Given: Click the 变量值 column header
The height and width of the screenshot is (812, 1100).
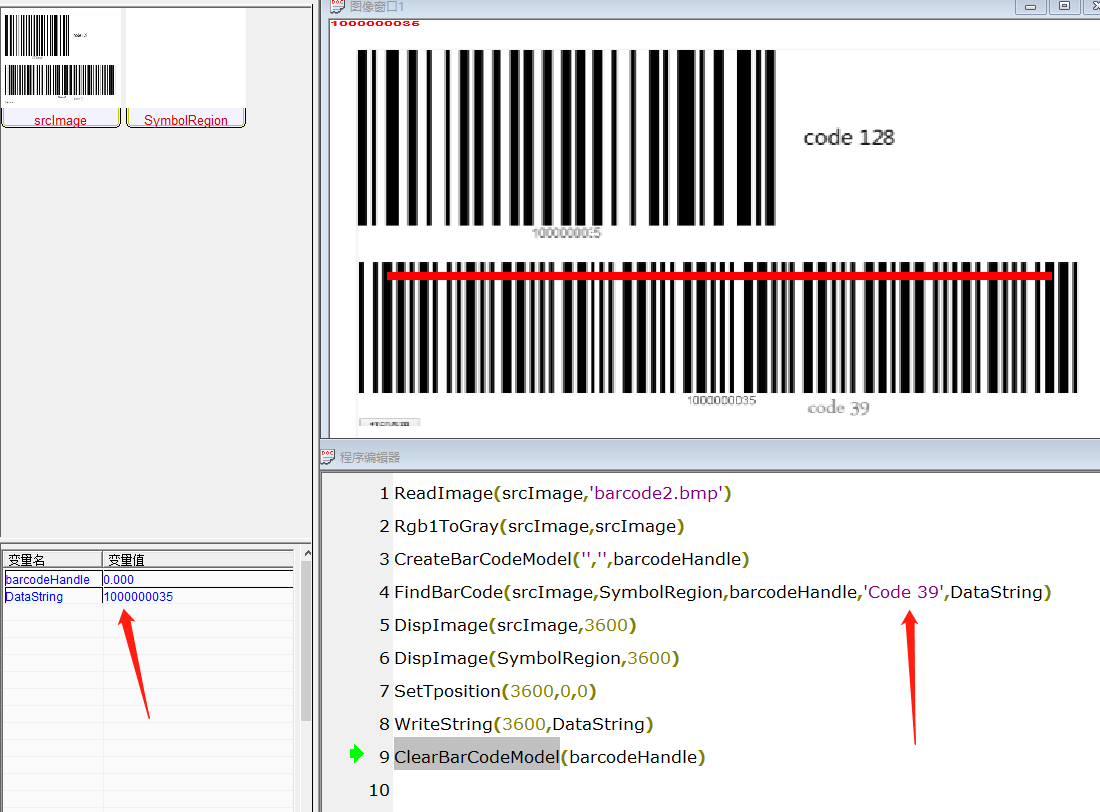Looking at the screenshot, I should tap(198, 559).
